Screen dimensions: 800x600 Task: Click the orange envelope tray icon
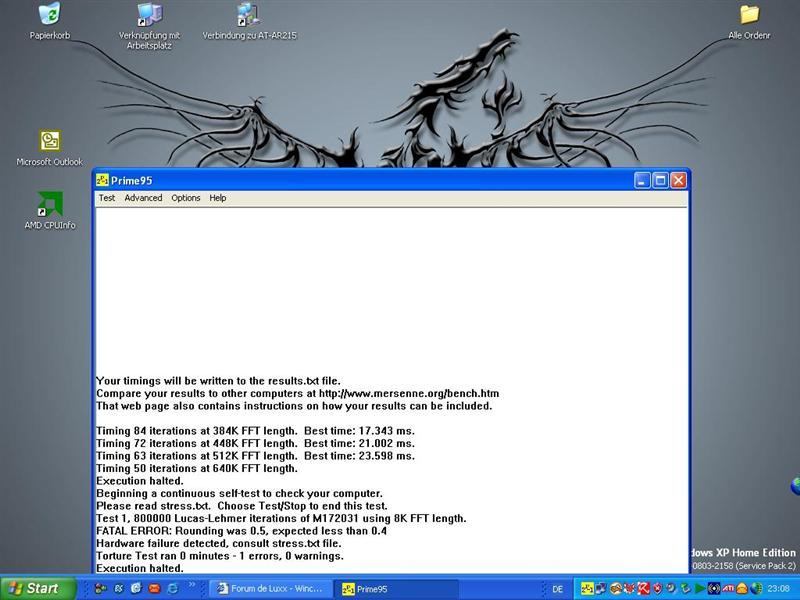click(x=742, y=588)
